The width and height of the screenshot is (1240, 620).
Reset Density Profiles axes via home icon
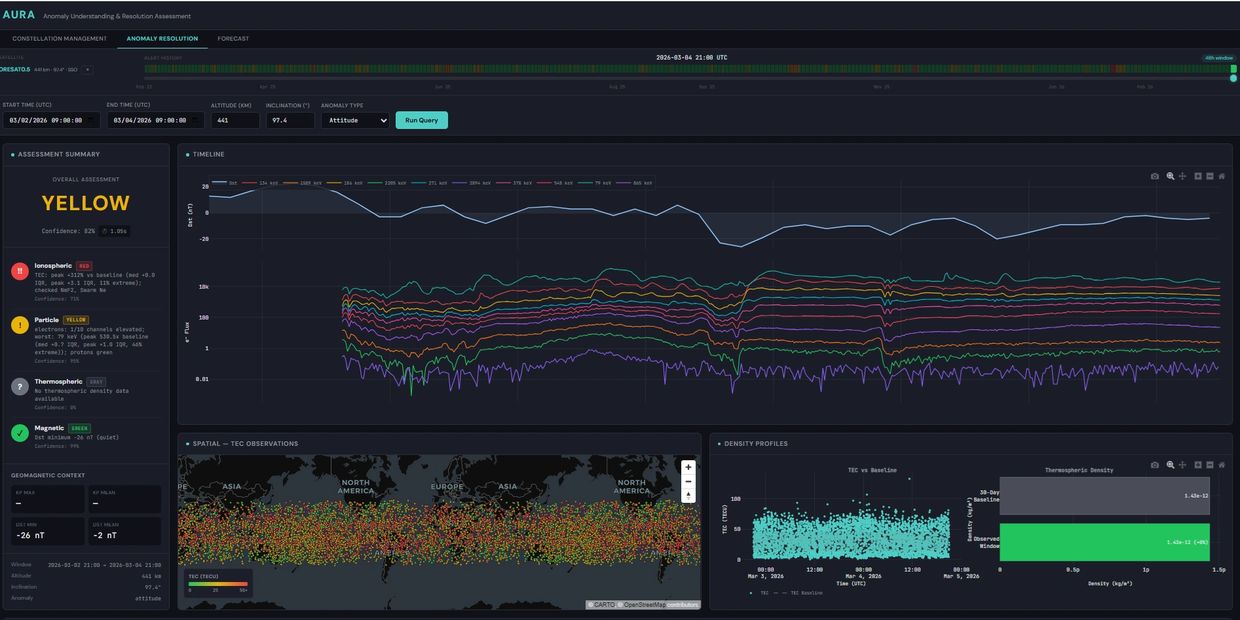tap(1221, 465)
